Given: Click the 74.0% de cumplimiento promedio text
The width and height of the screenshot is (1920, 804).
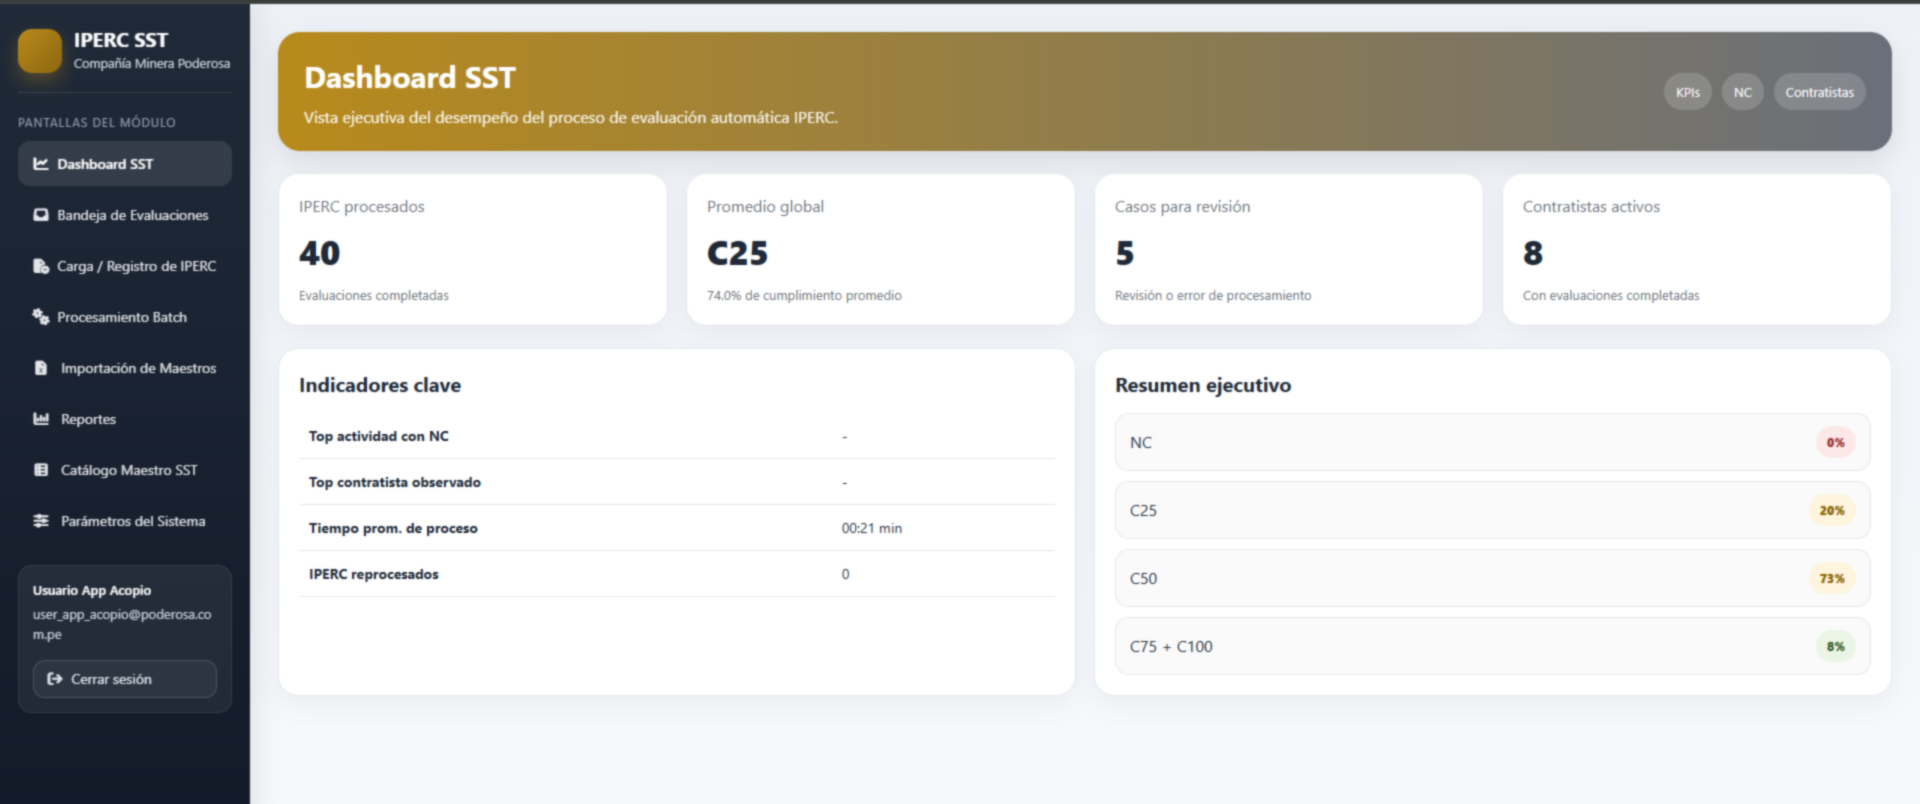Looking at the screenshot, I should coord(804,295).
